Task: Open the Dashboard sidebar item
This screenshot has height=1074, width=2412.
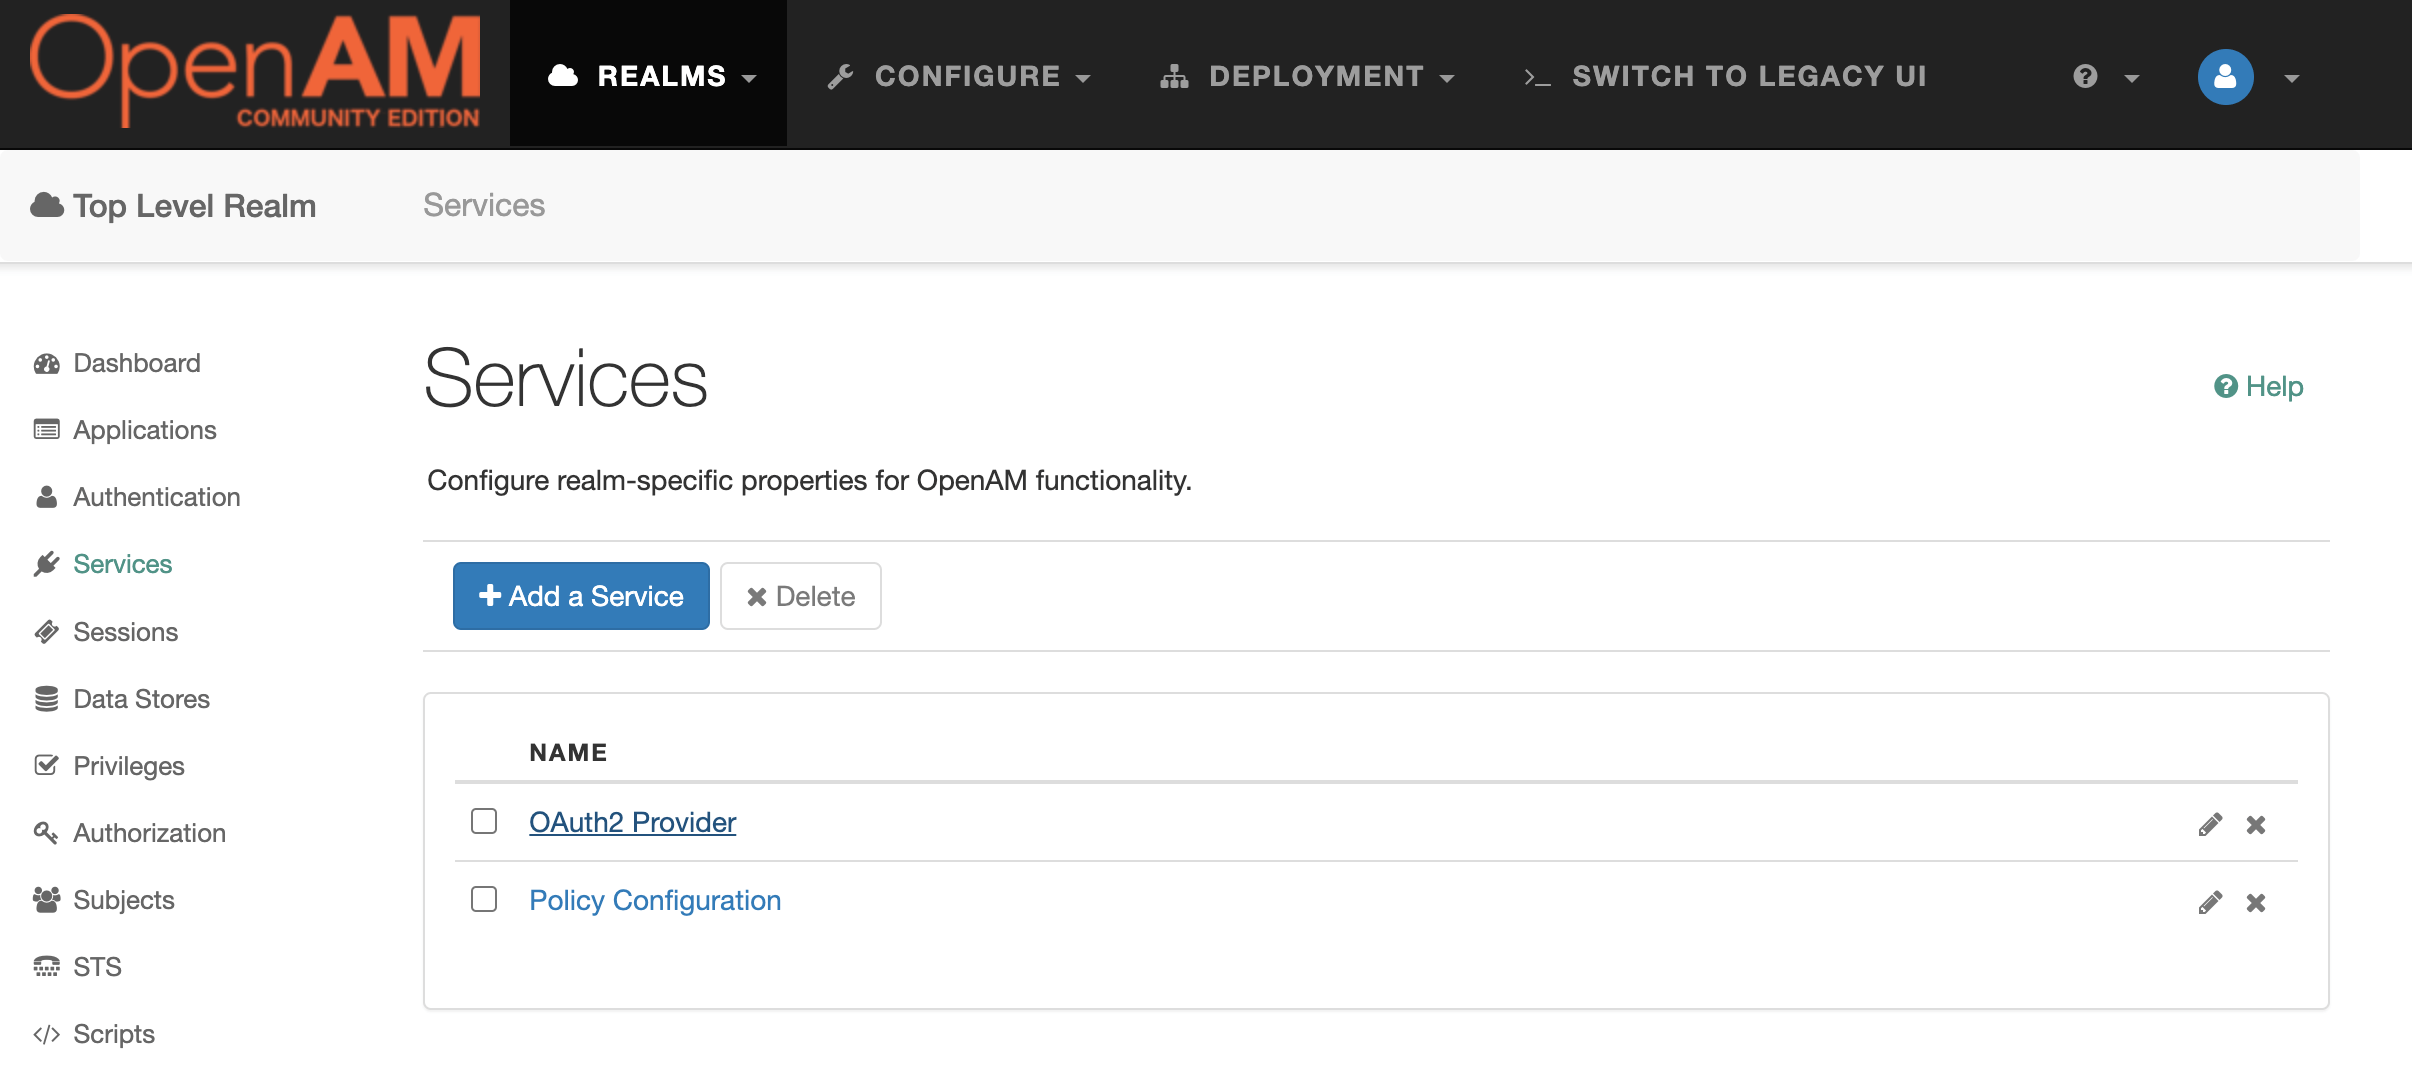Action: 135,363
